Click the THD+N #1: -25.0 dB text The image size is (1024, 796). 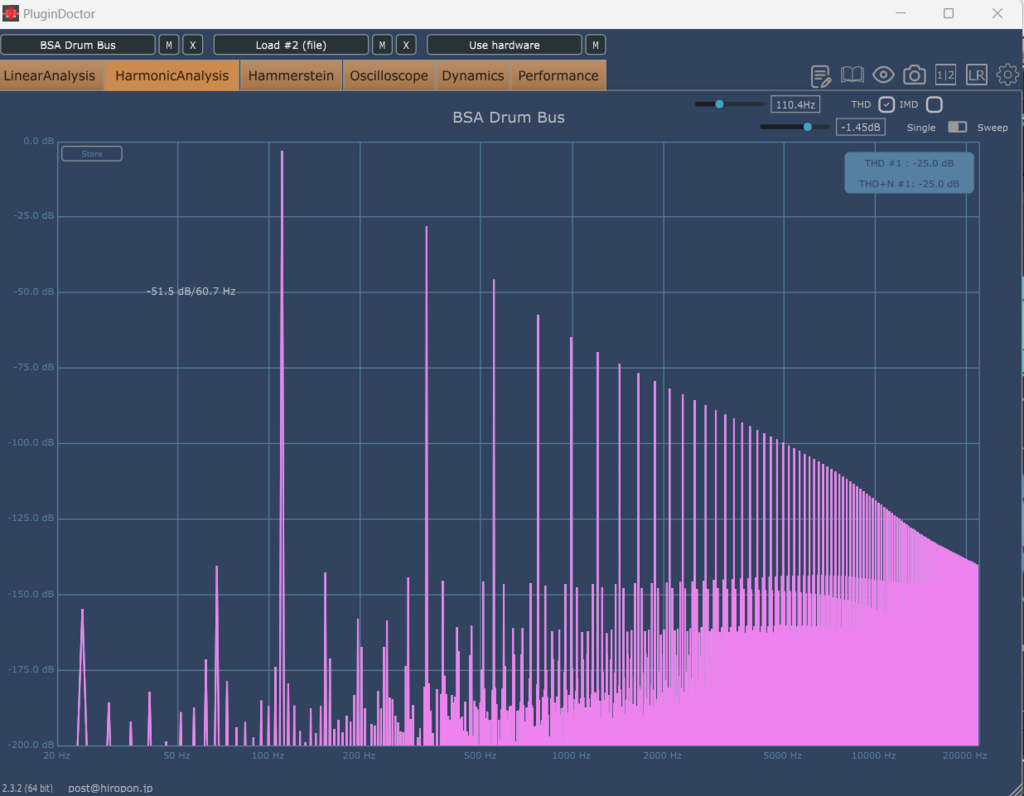pyautogui.click(x=909, y=184)
